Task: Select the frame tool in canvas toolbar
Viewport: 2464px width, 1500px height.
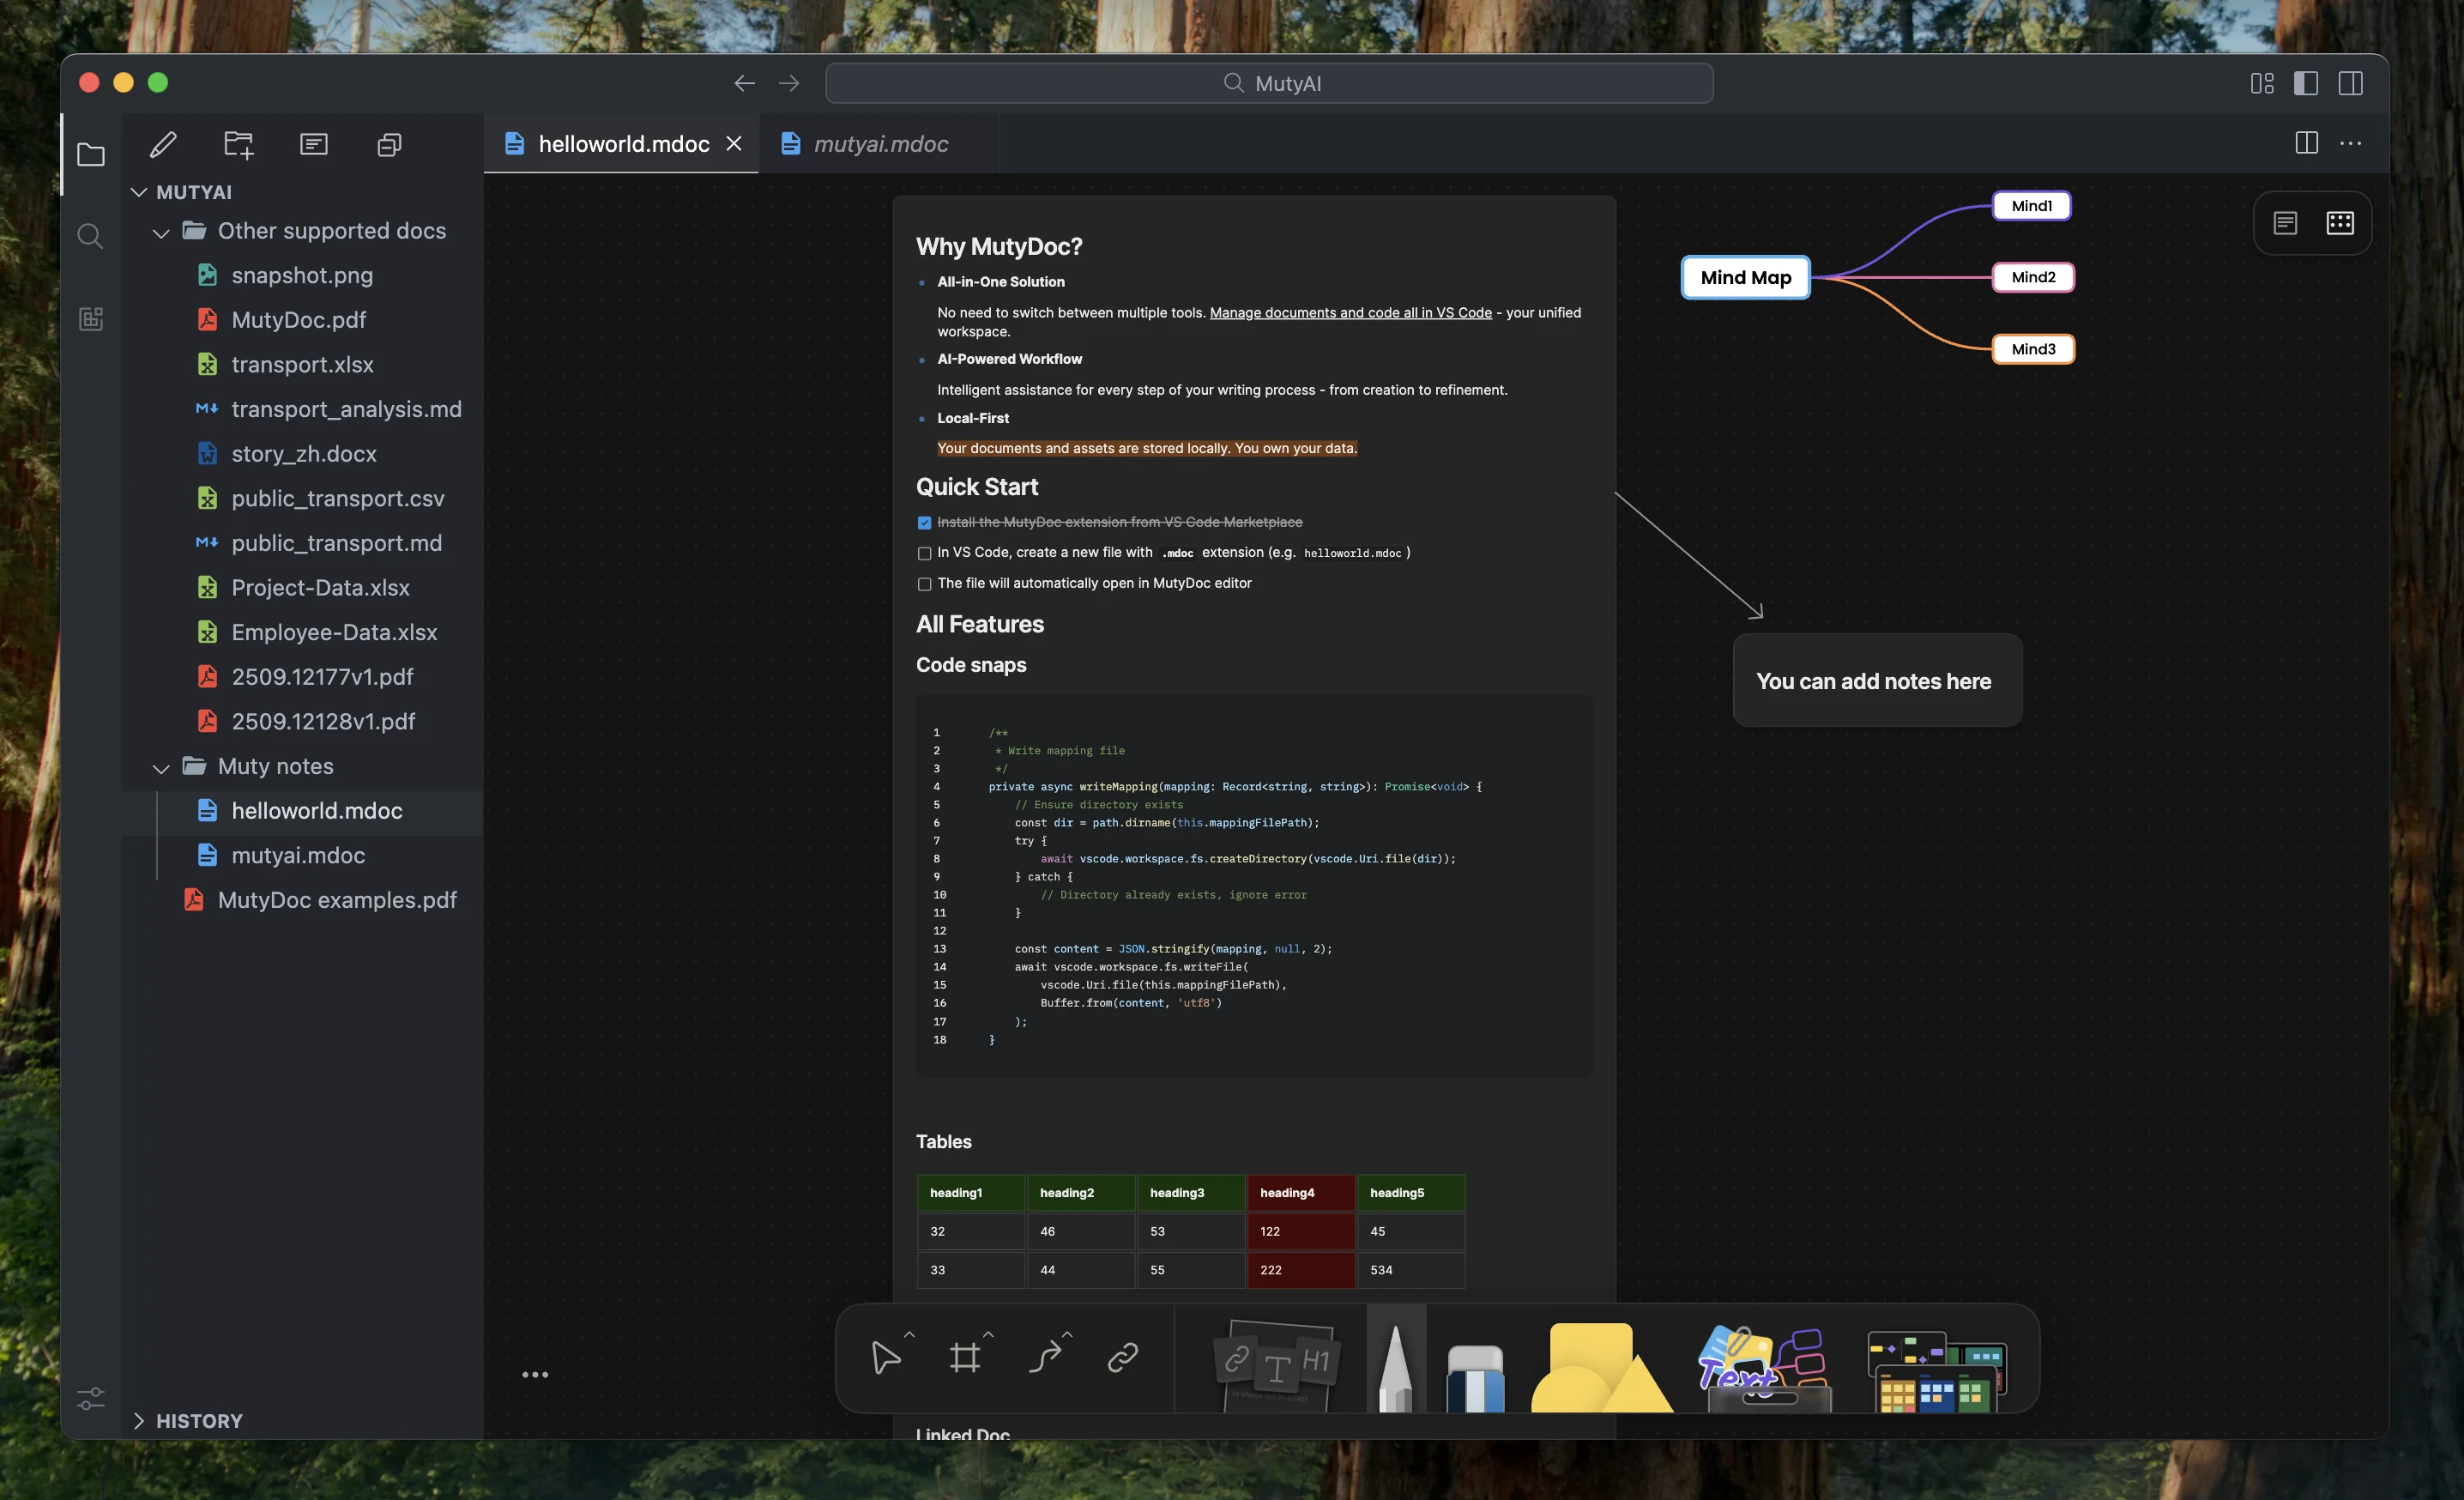Action: pyautogui.click(x=965, y=1357)
